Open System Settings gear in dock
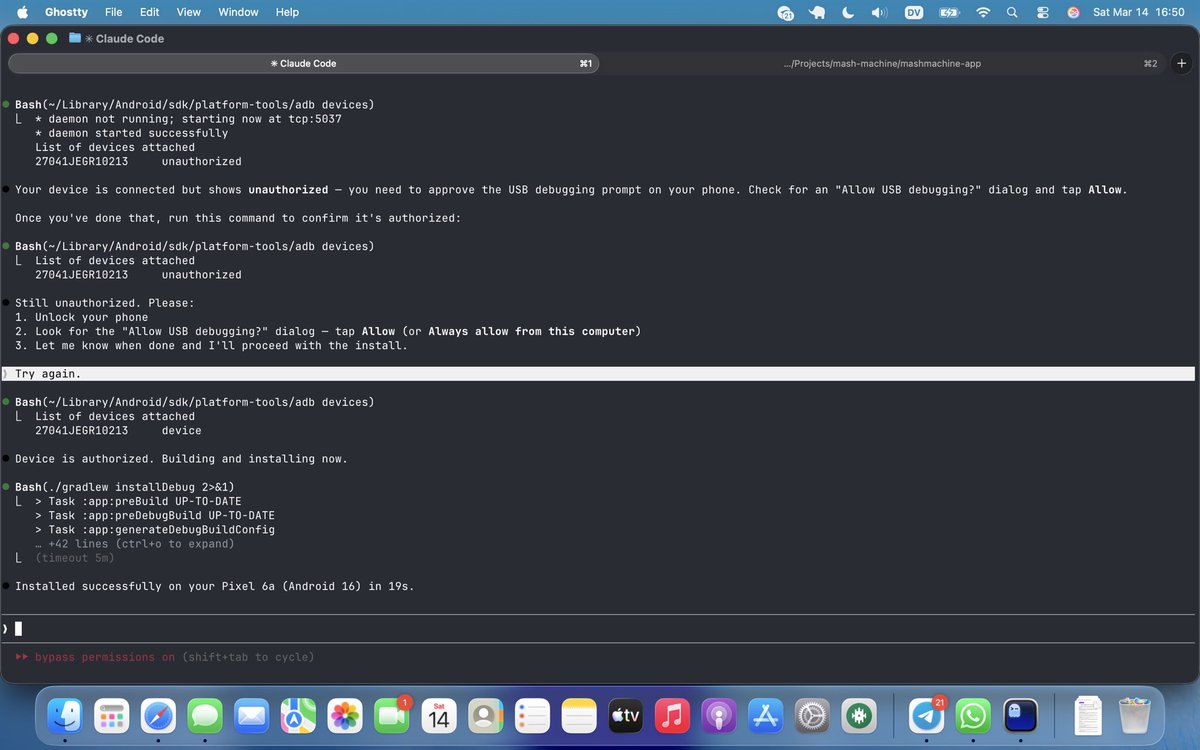This screenshot has height=750, width=1200. point(813,715)
